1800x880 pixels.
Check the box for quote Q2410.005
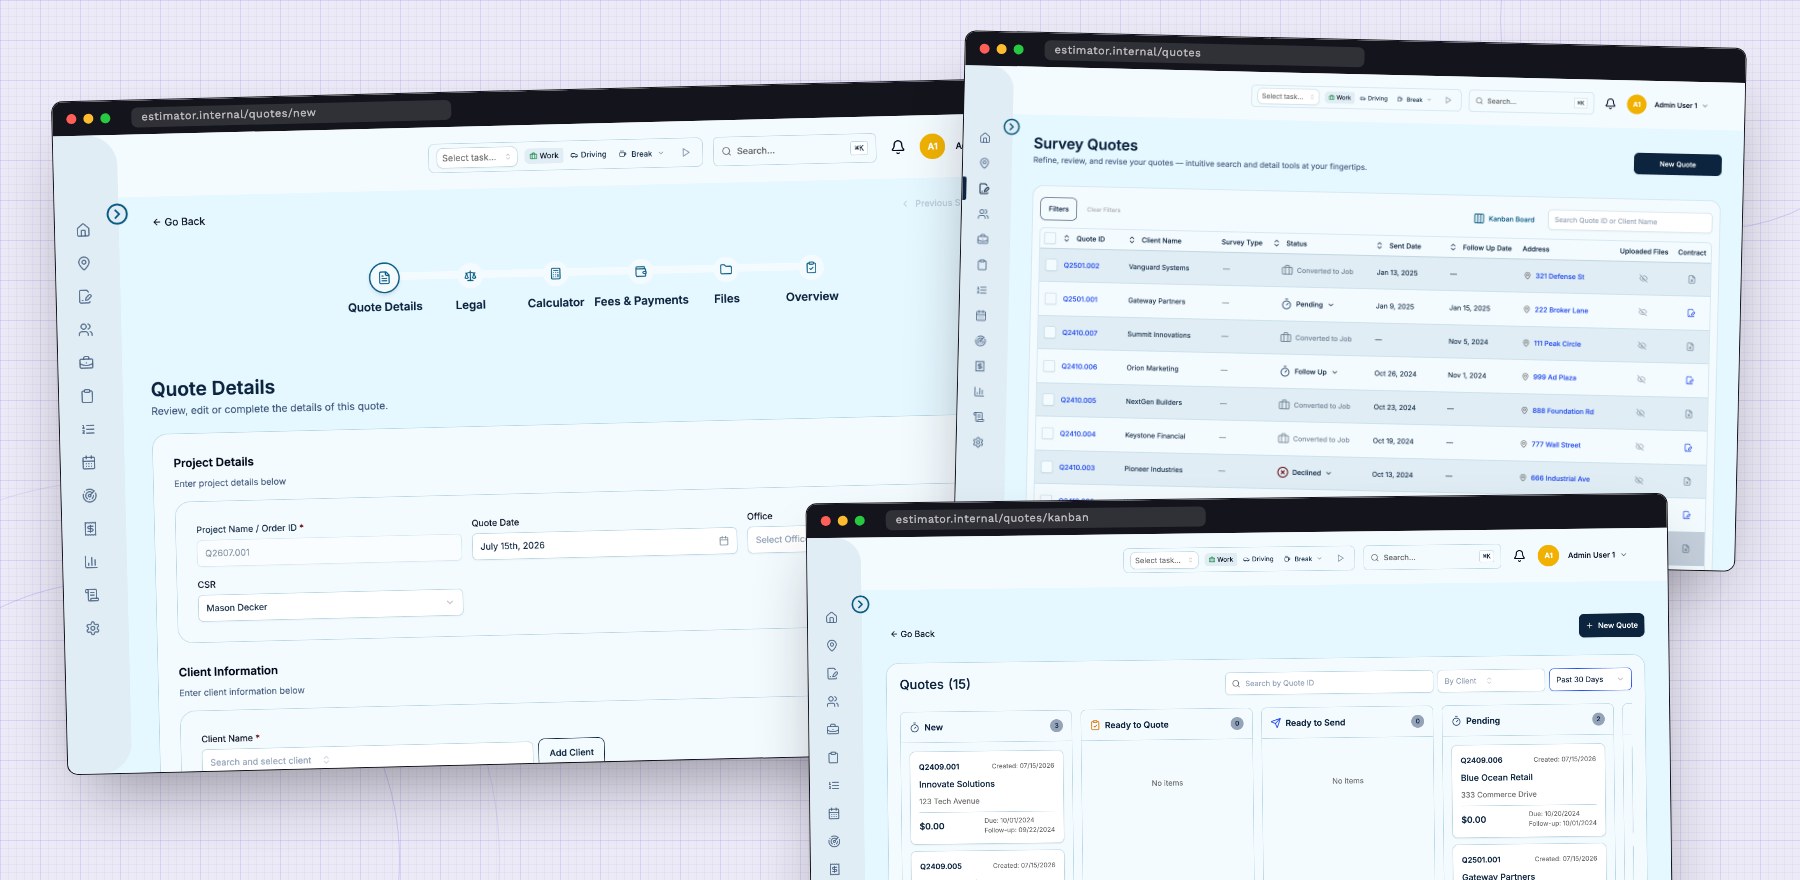(1048, 399)
